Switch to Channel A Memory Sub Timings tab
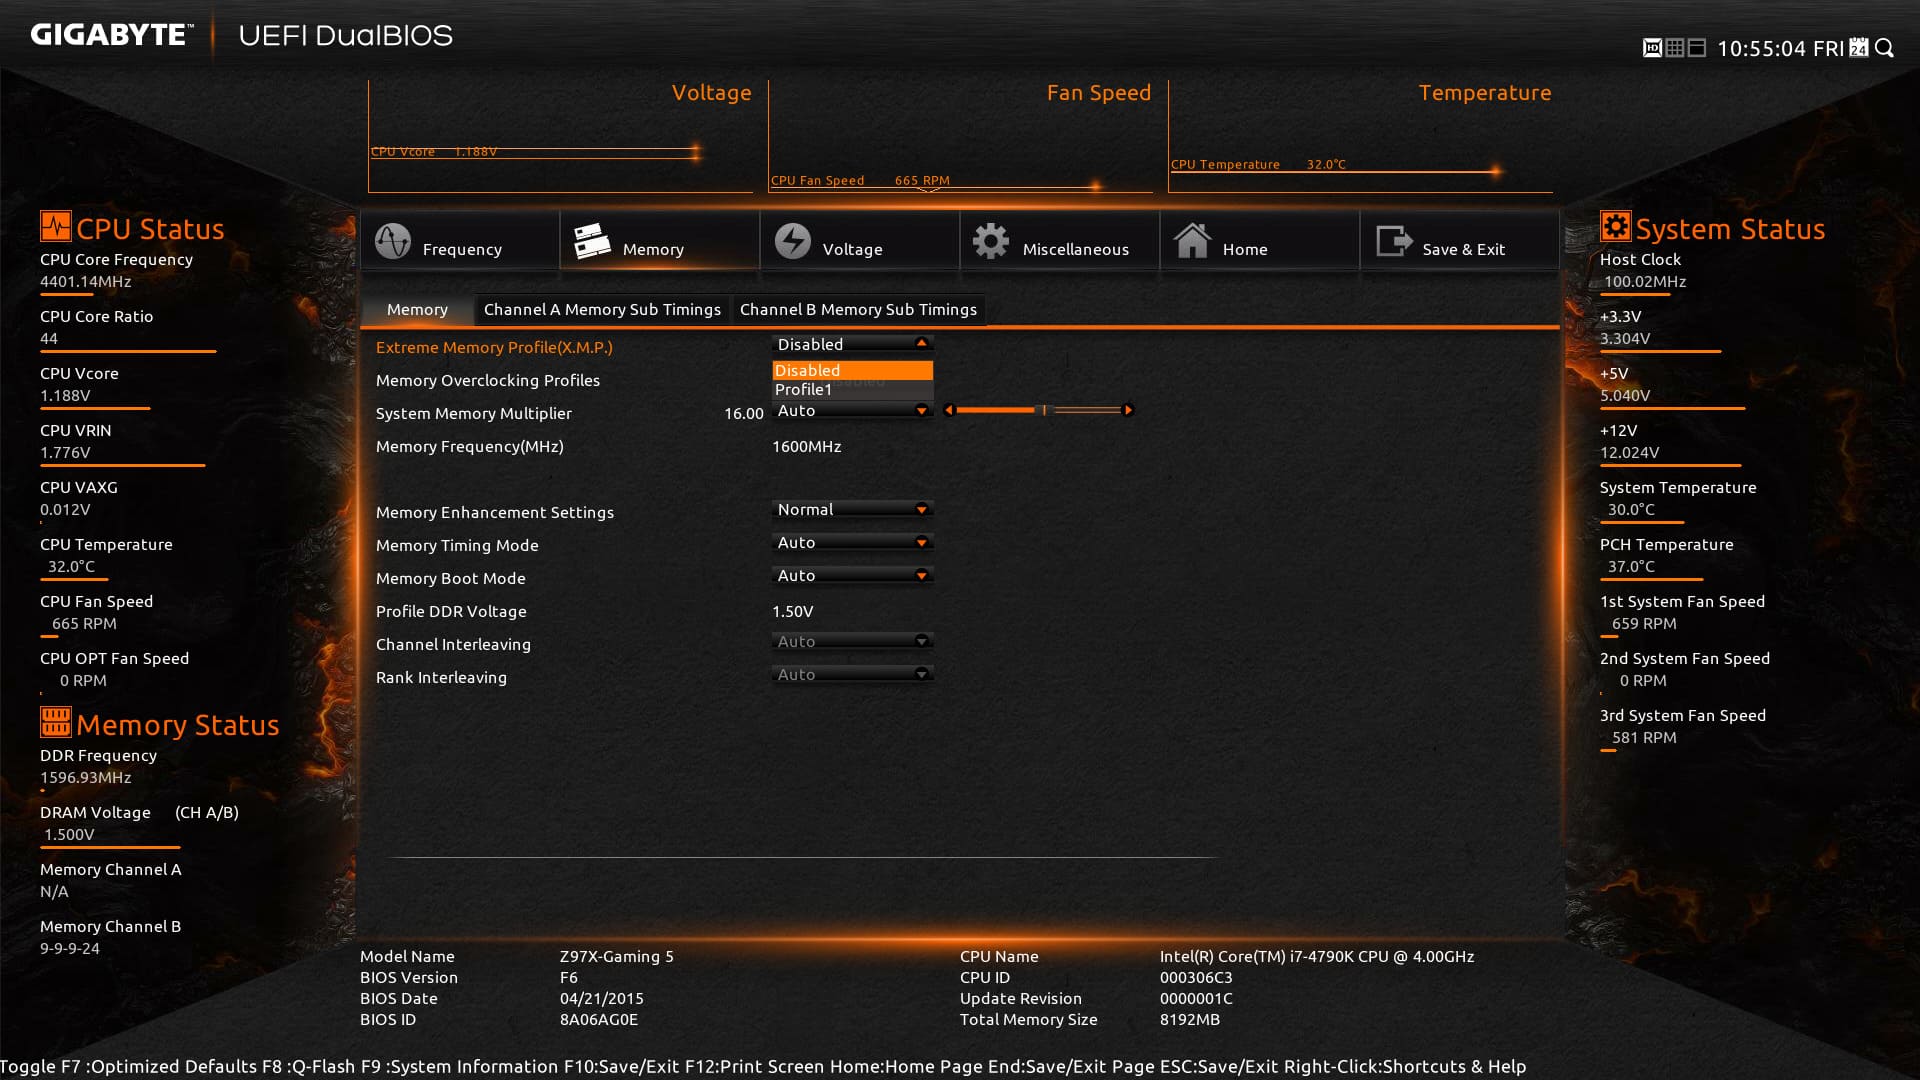 tap(602, 310)
